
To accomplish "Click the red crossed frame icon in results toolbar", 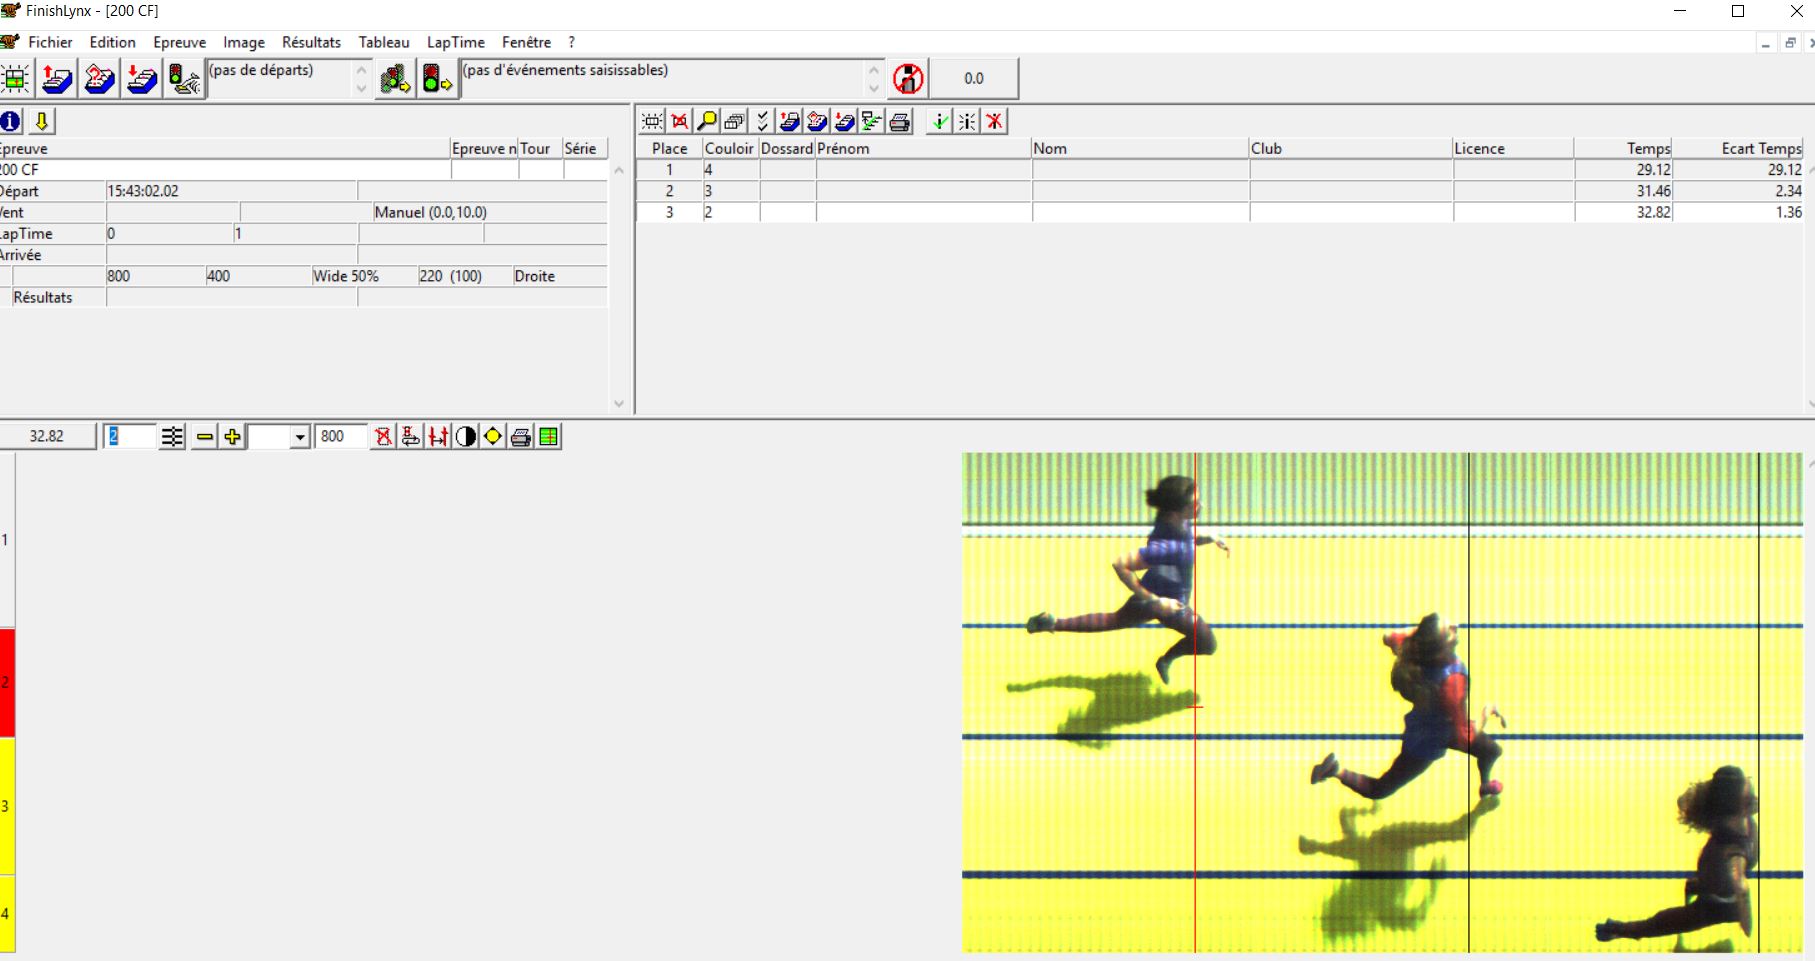I will (680, 122).
